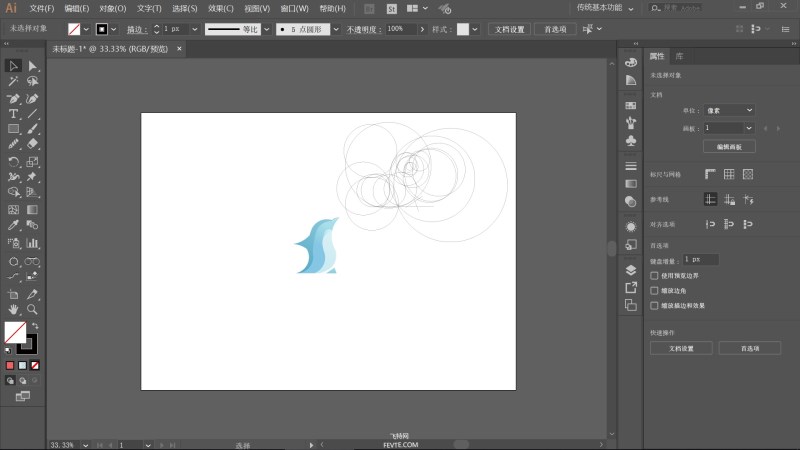Viewport: 800px width, 450px height.
Task: Select the Scale tool
Action: 32,162
